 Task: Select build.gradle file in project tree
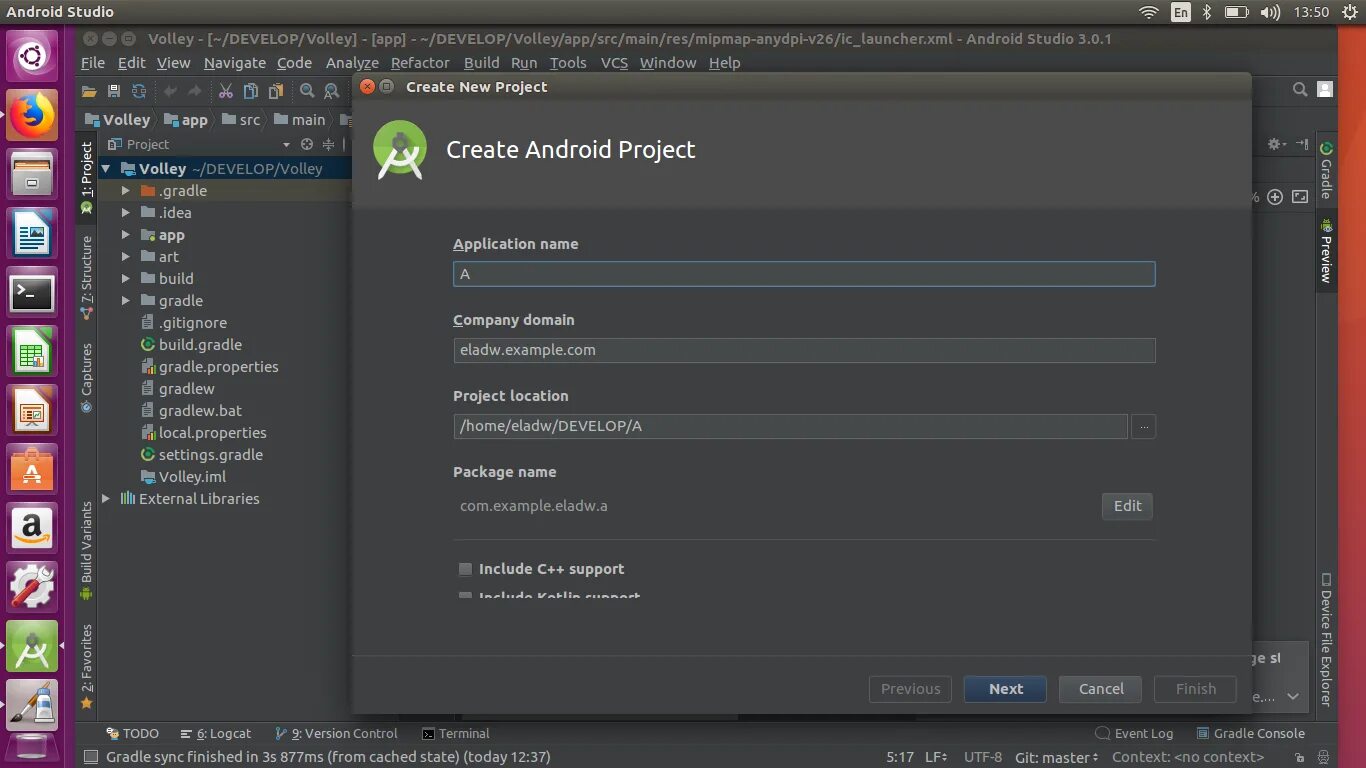tap(191, 345)
